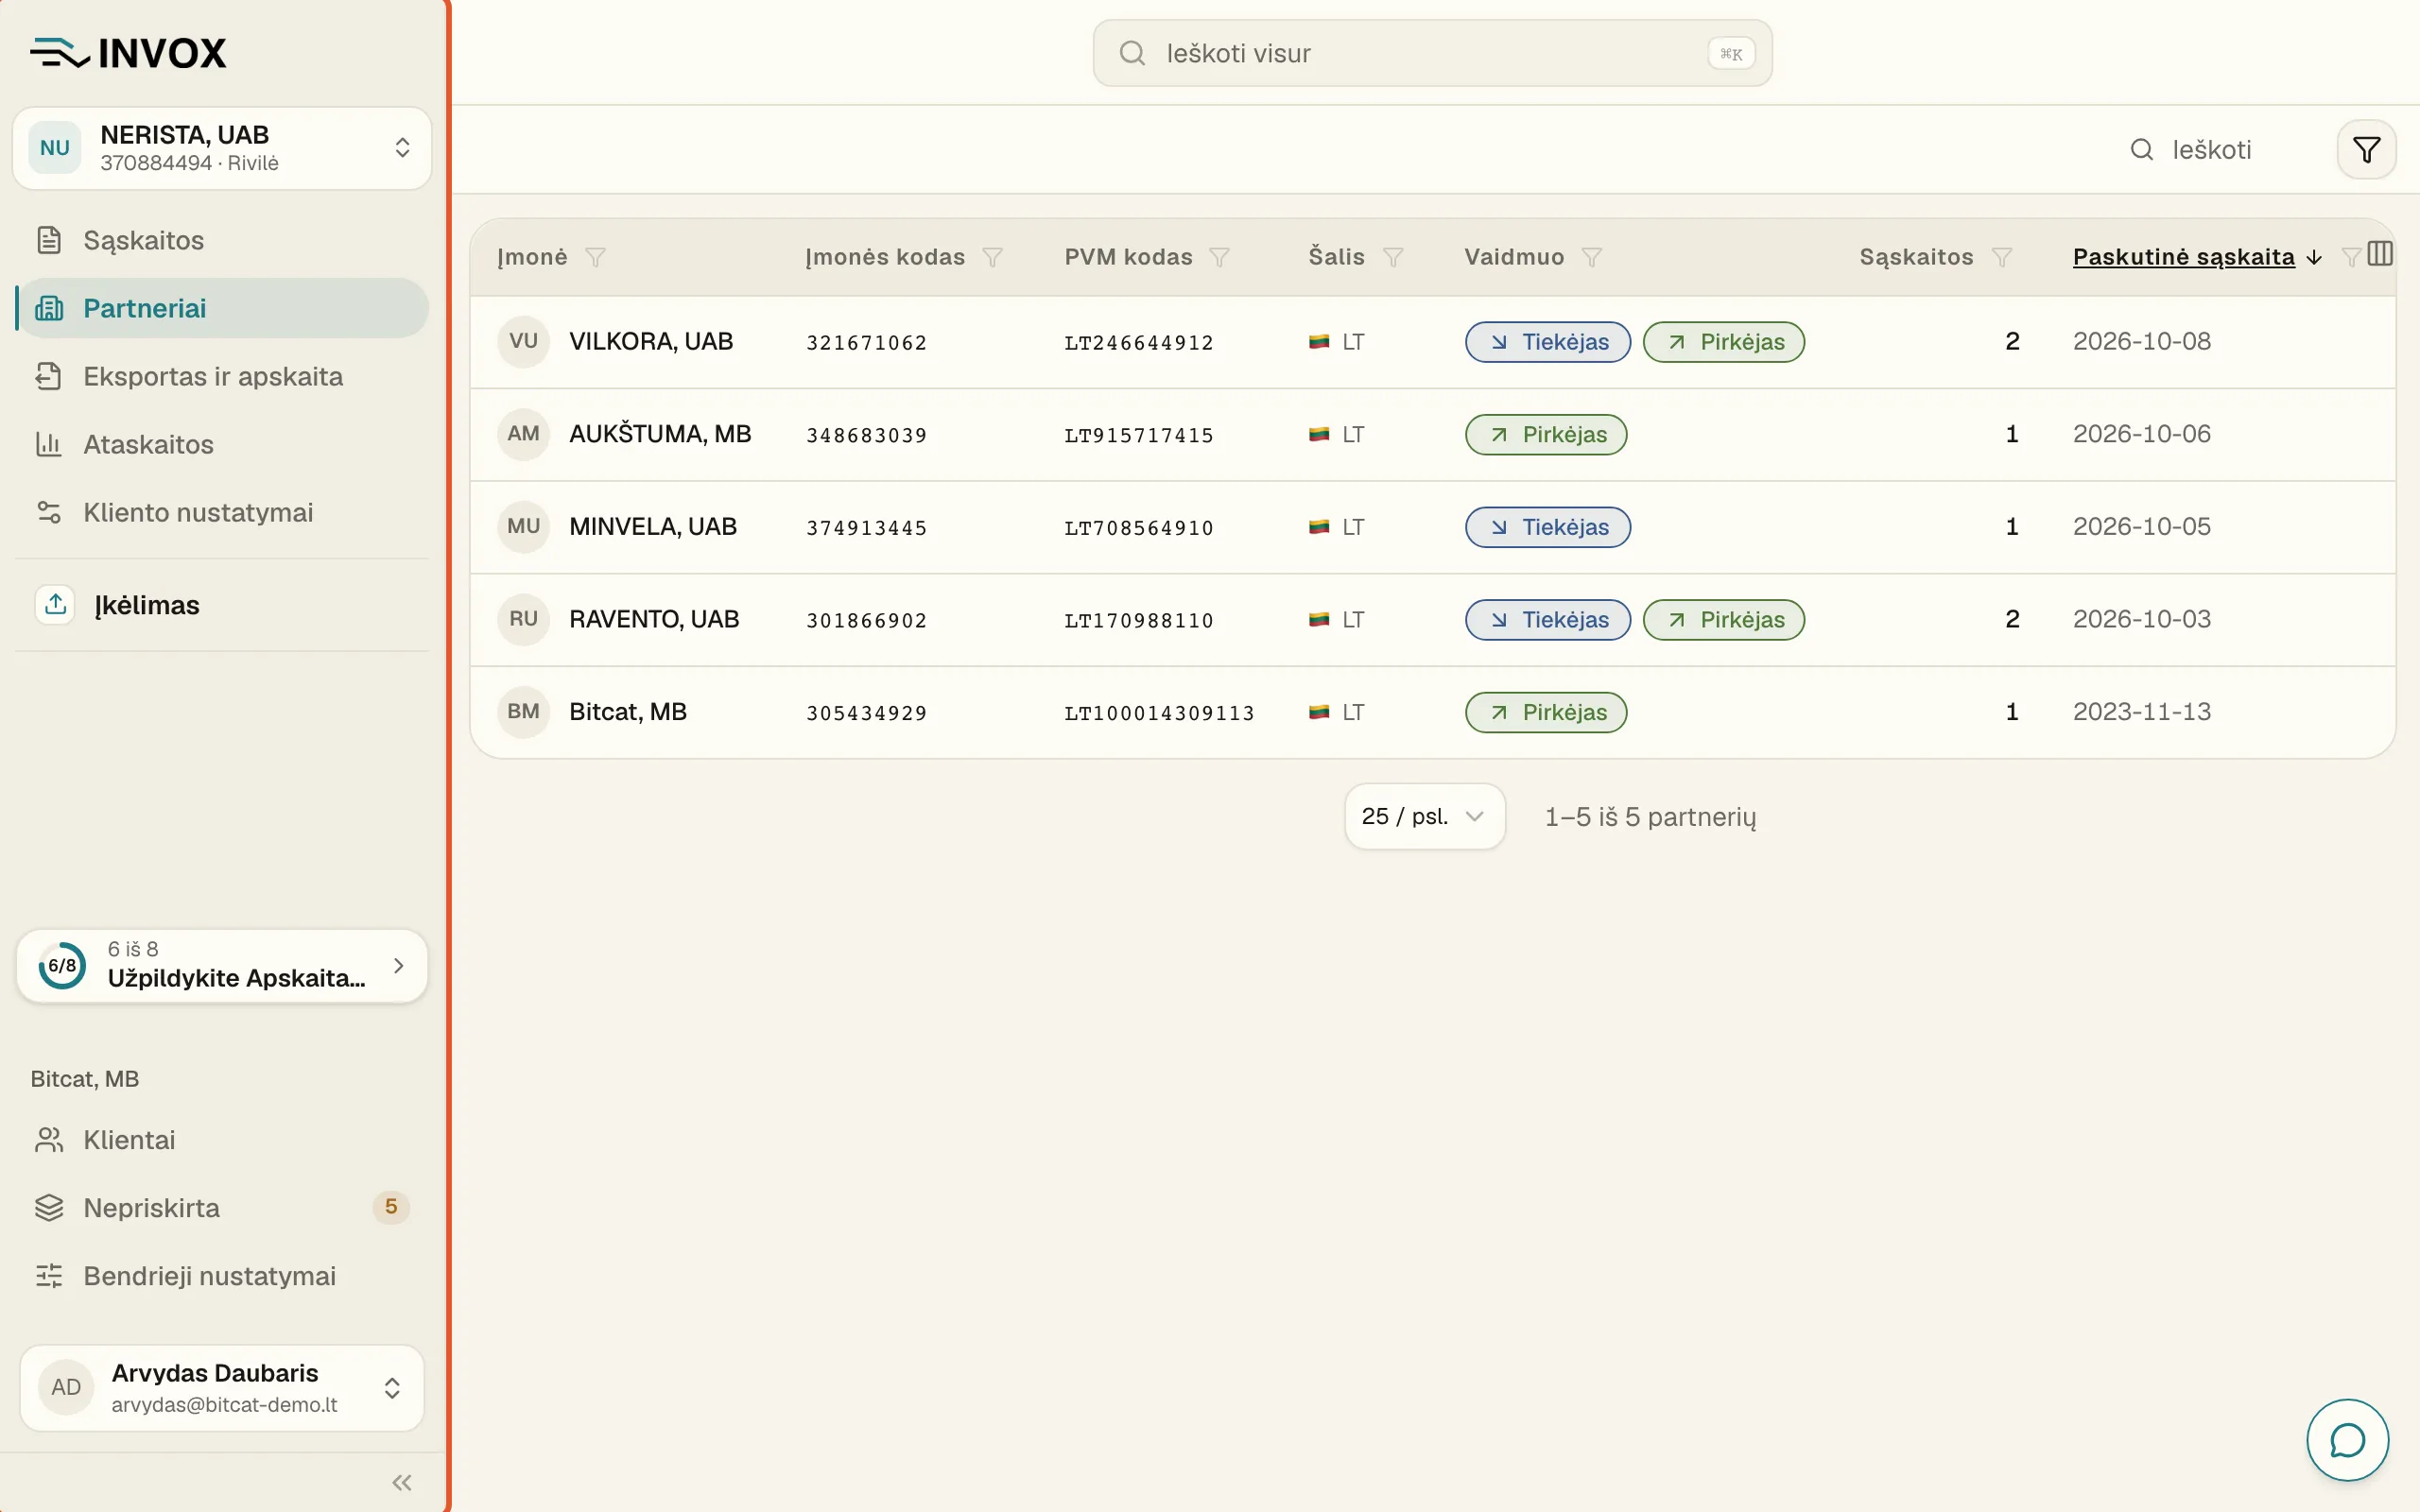
Task: Click filter icon beside PVM kodas column
Action: 1219,257
